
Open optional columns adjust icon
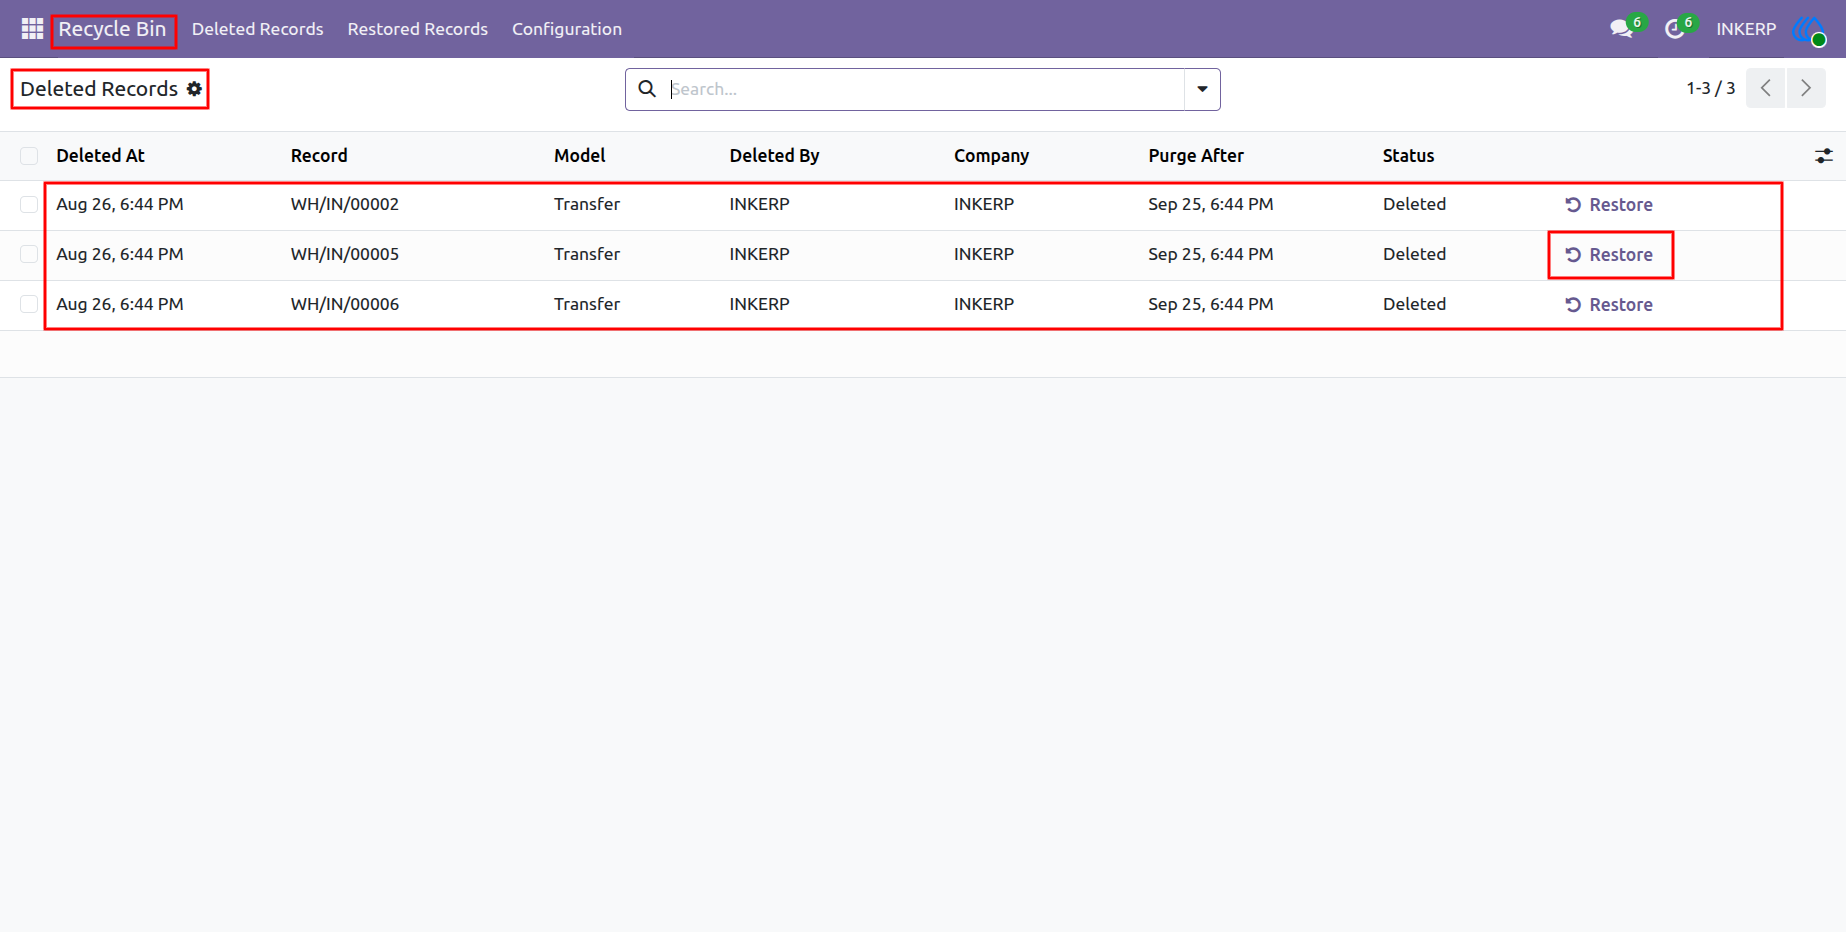[1824, 156]
